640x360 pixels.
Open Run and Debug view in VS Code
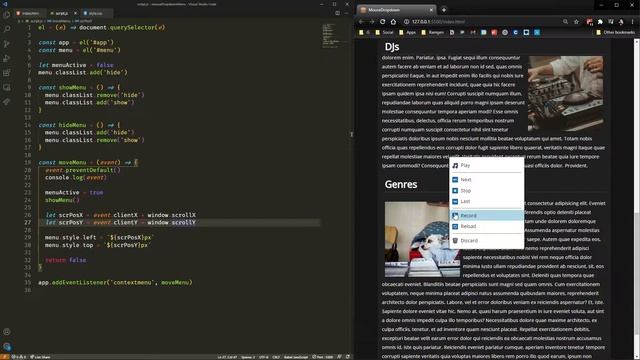[x=7, y=58]
